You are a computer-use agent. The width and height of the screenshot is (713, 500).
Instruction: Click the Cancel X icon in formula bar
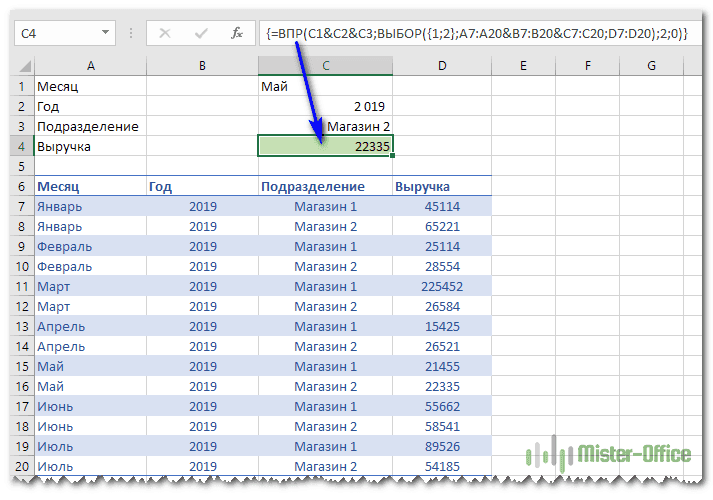pyautogui.click(x=165, y=33)
